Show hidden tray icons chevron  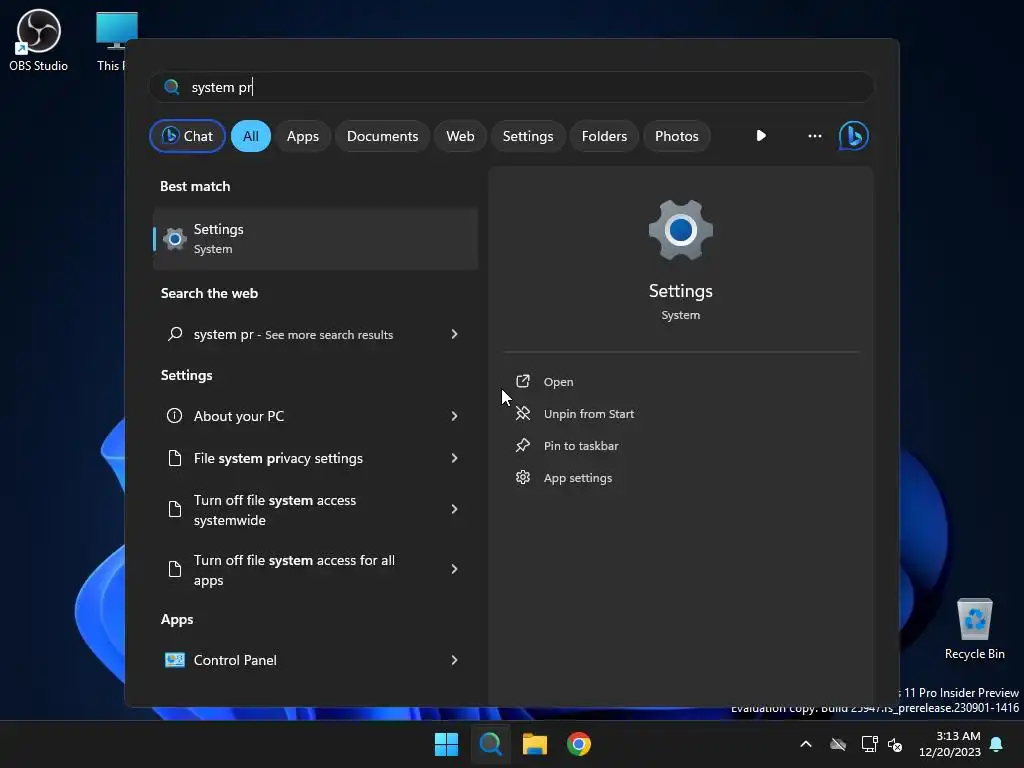[x=806, y=744]
